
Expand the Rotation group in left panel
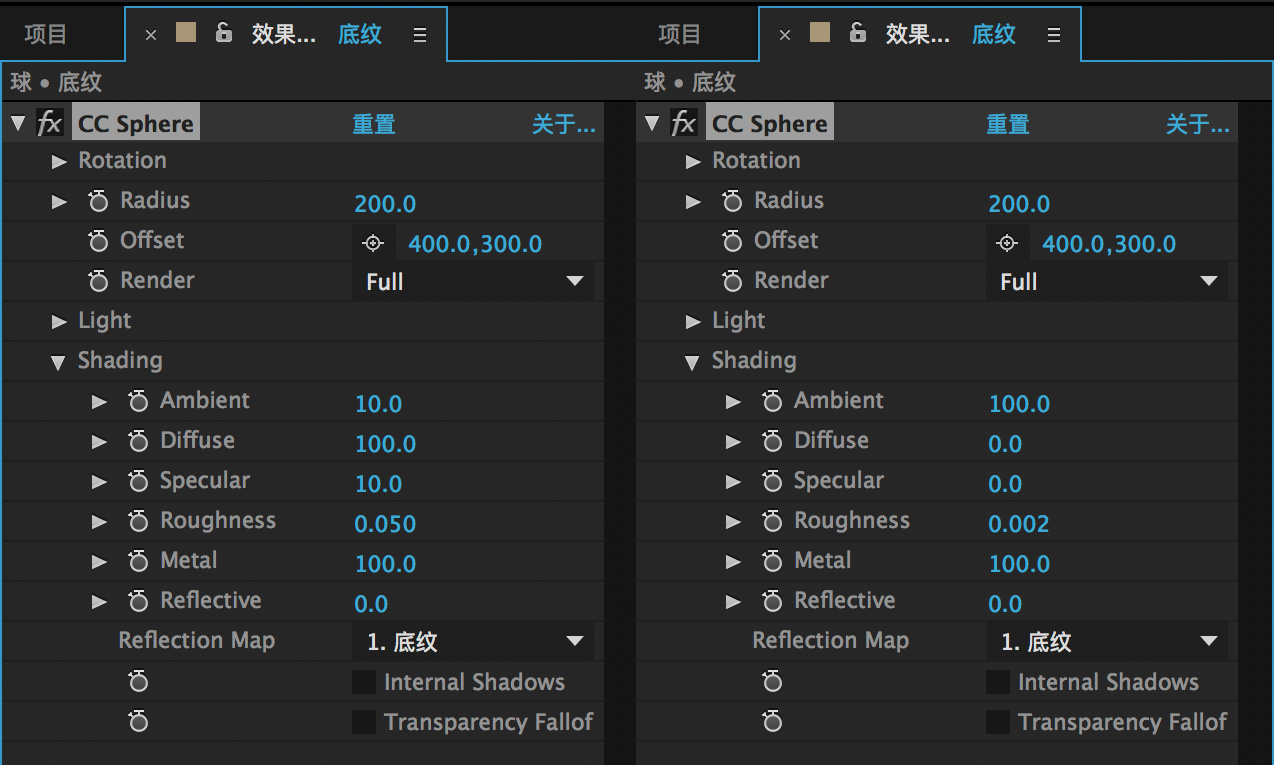(x=59, y=161)
